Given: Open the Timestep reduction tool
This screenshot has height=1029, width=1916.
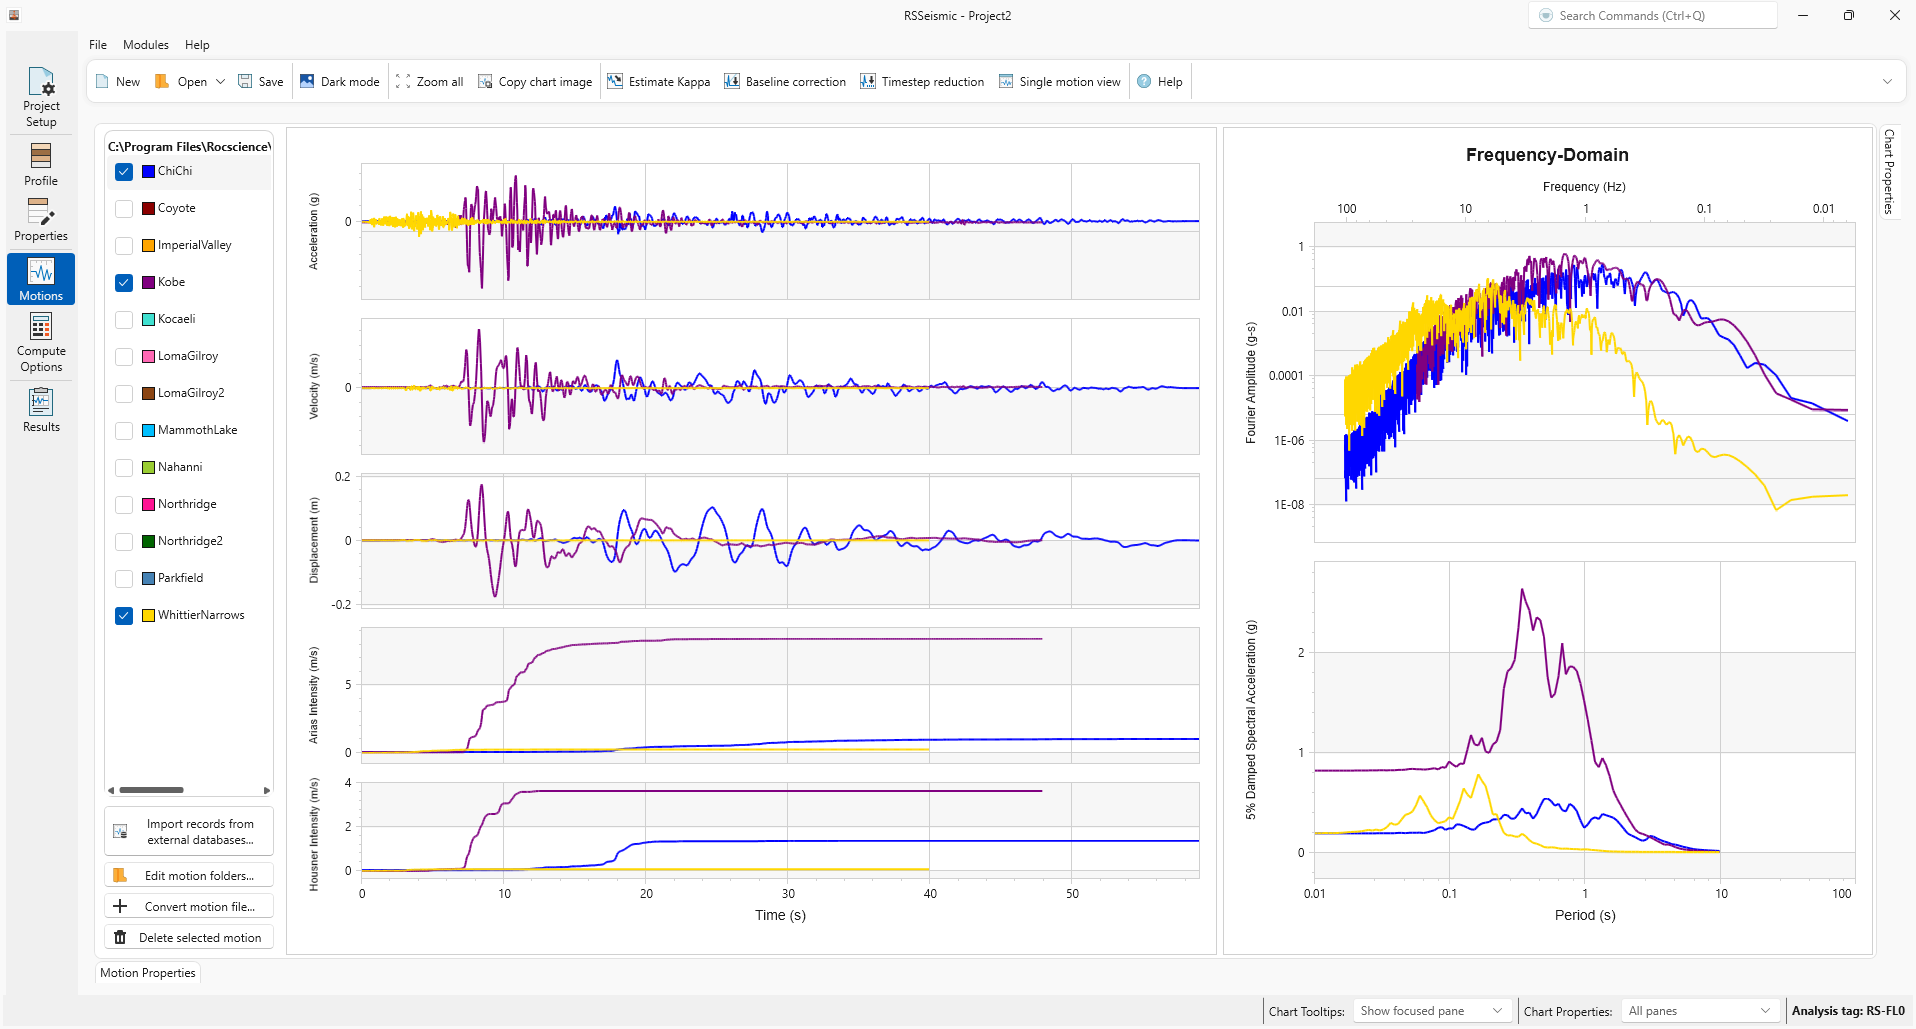Looking at the screenshot, I should click(x=922, y=82).
